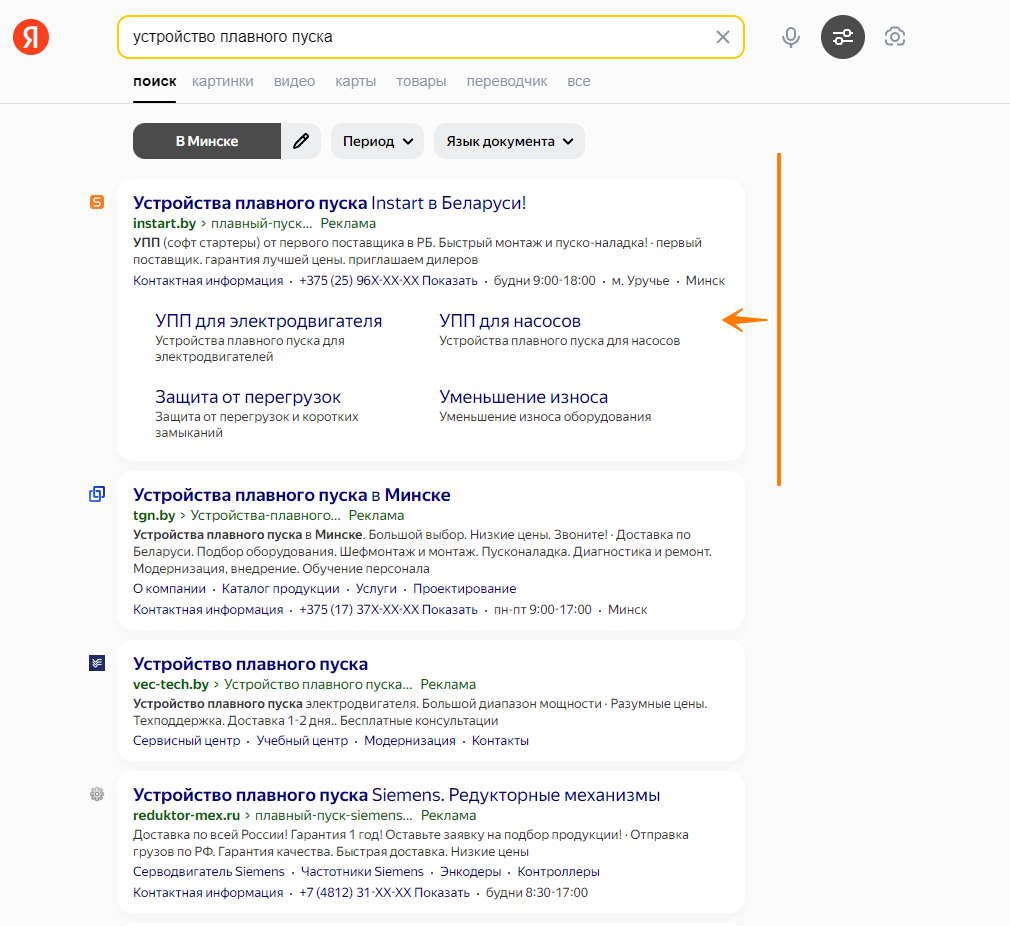The height and width of the screenshot is (926, 1010).
Task: Open the Yandex home logo
Action: pos(31,37)
